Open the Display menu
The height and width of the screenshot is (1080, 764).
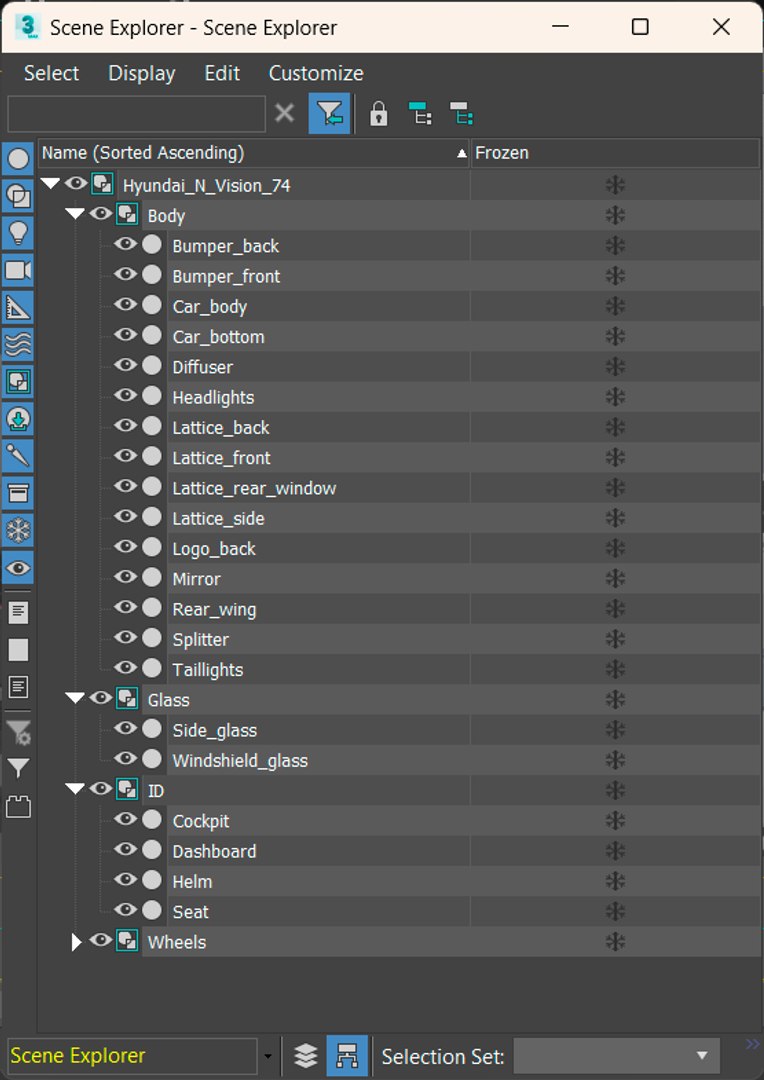(142, 73)
